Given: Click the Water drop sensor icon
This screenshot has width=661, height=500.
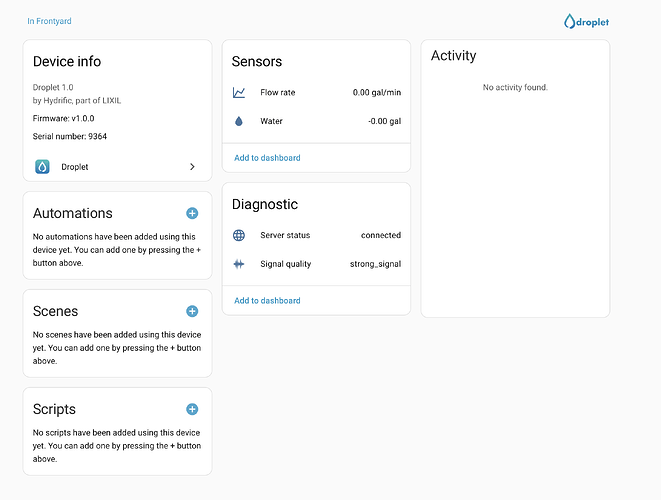Looking at the screenshot, I should [x=239, y=121].
